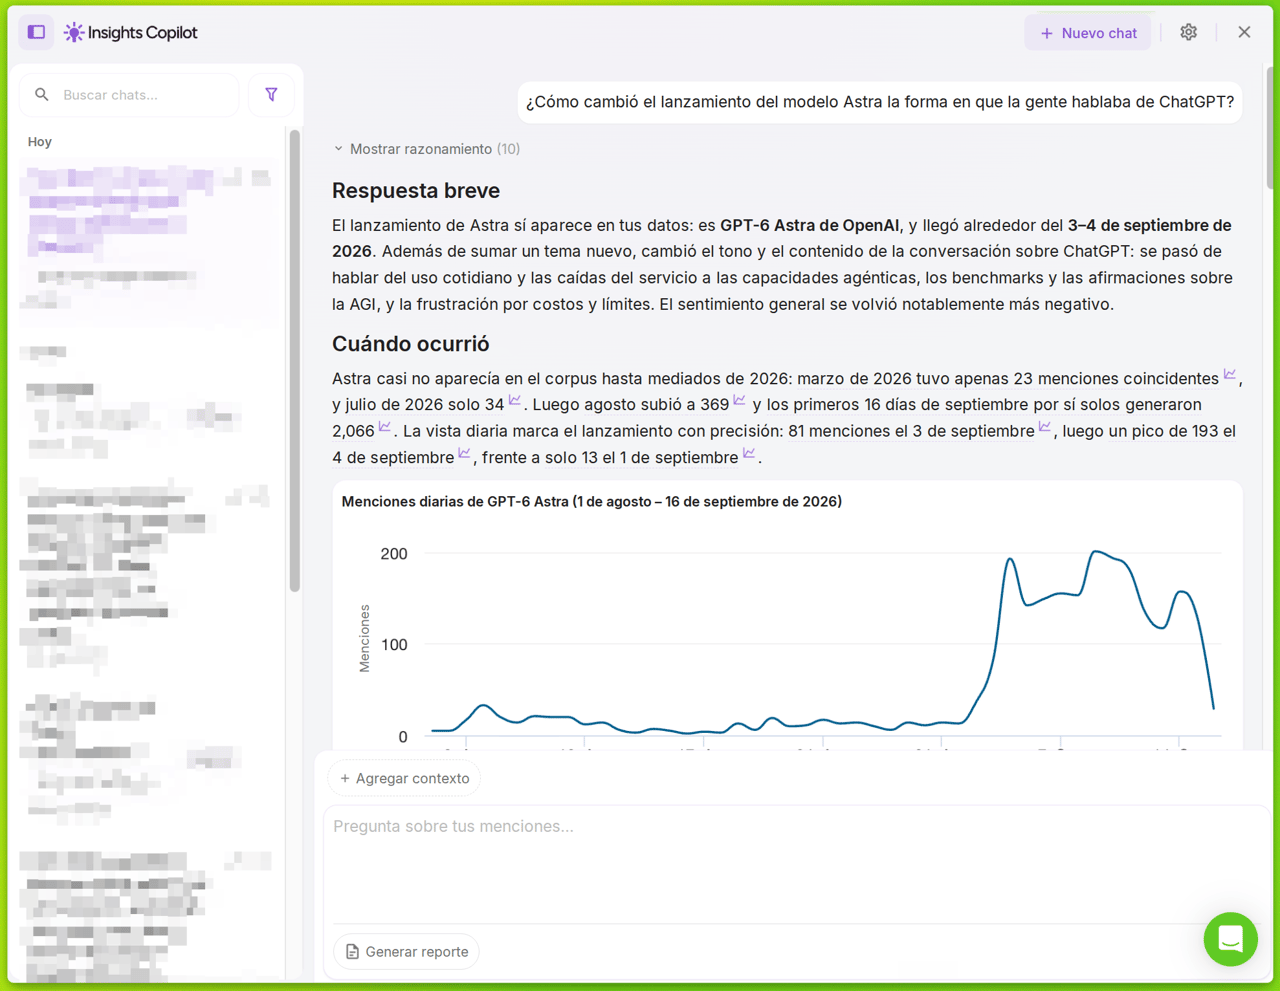Close the Insights Copilot window
This screenshot has height=991, width=1280.
(1244, 32)
